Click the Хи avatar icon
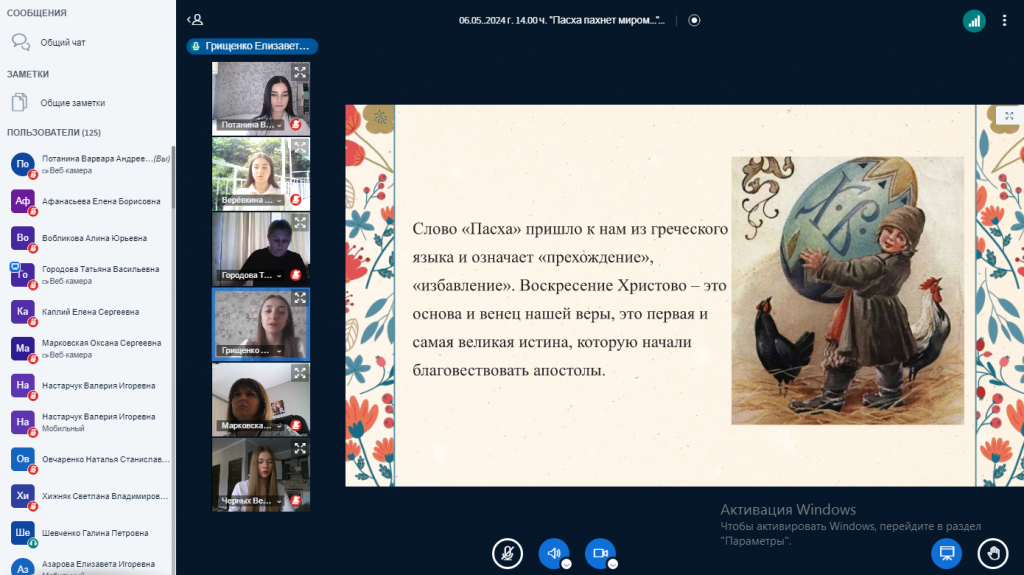This screenshot has width=1024, height=575. click(23, 496)
